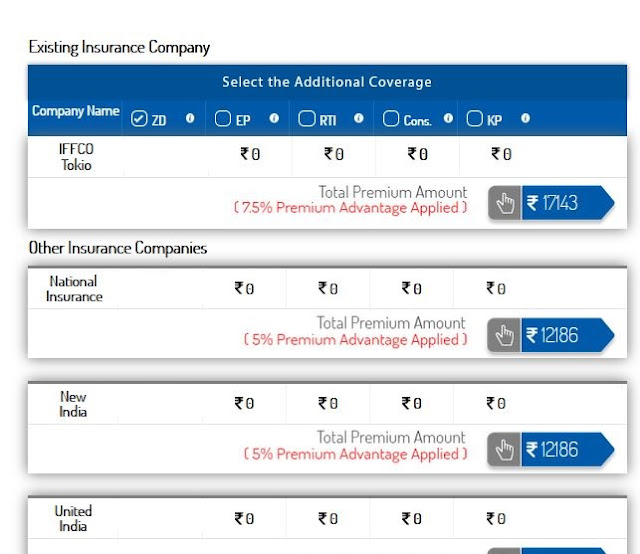Click '7.5% Premium Advantage Applied' note

(x=351, y=207)
